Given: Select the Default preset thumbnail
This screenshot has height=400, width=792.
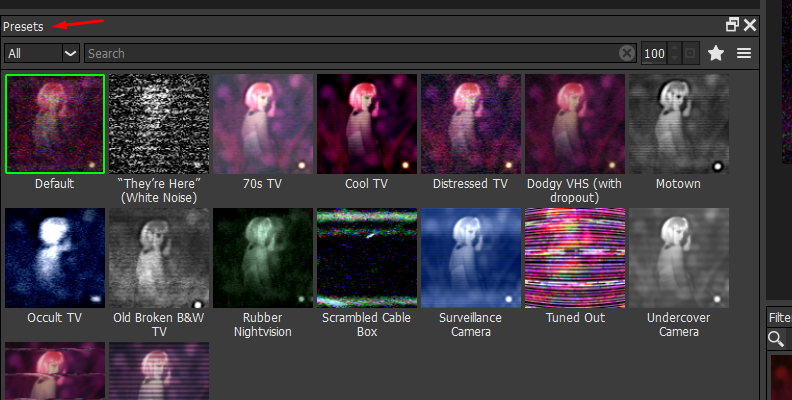Looking at the screenshot, I should (55, 124).
